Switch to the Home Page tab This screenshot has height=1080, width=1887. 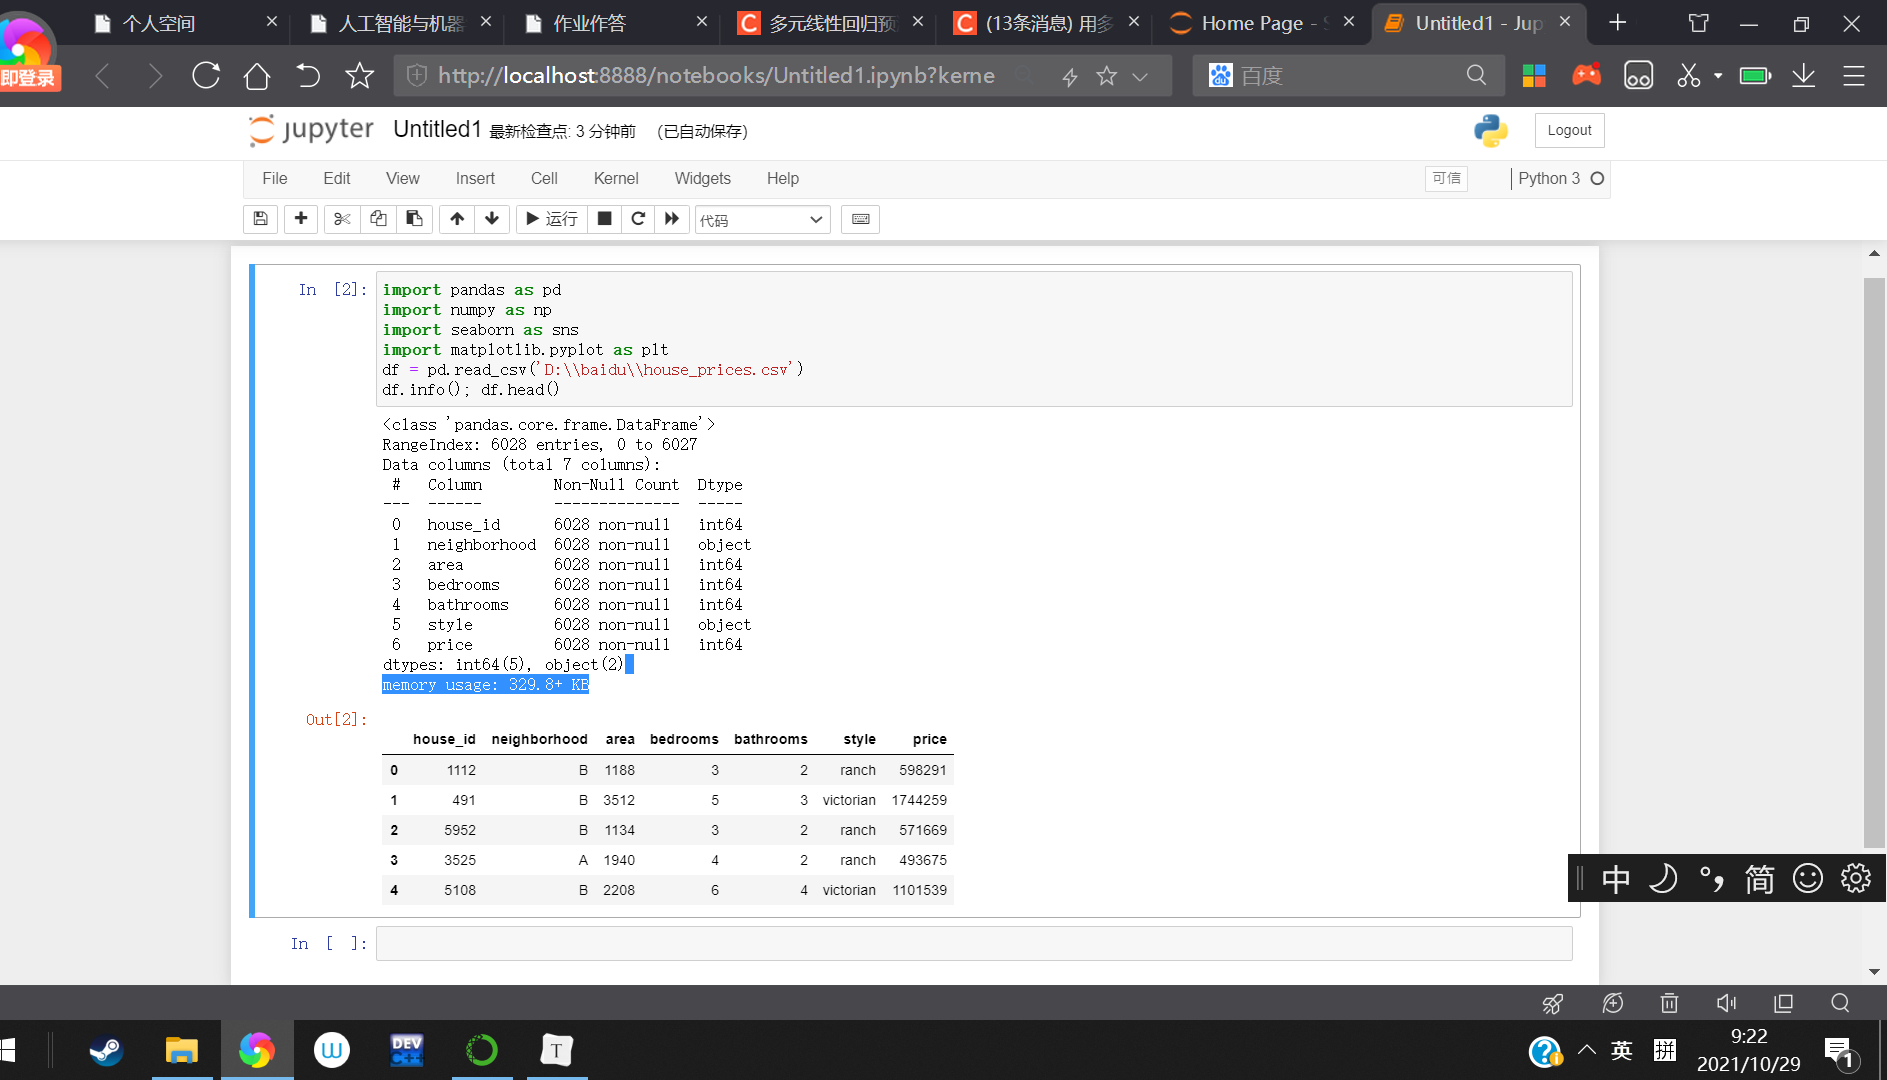pyautogui.click(x=1262, y=23)
